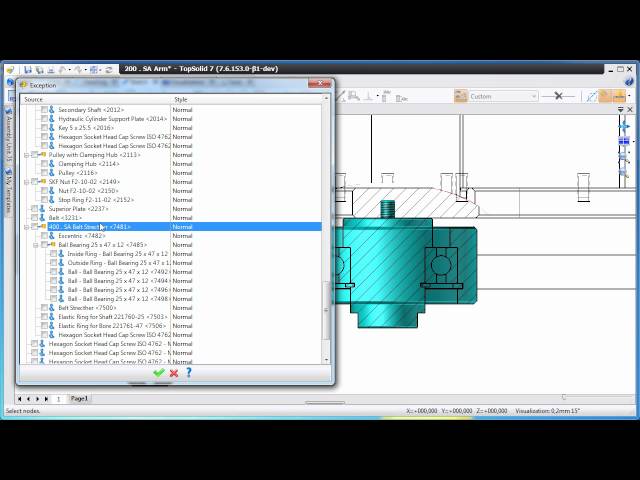Check the box for Secondary Shaft <2012>
The image size is (640, 480).
point(44,110)
